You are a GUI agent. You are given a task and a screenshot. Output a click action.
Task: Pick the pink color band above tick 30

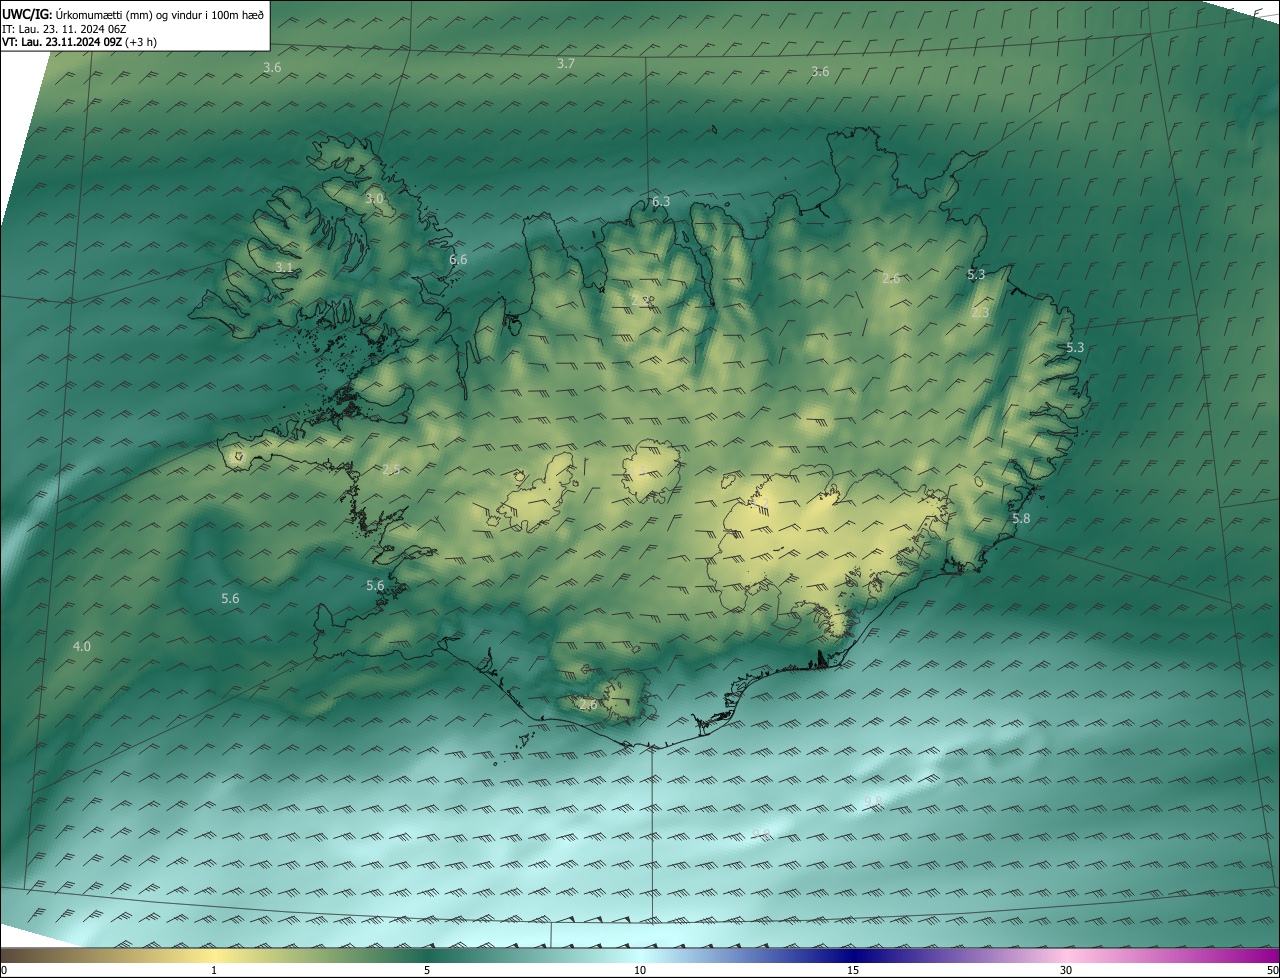tap(1066, 955)
